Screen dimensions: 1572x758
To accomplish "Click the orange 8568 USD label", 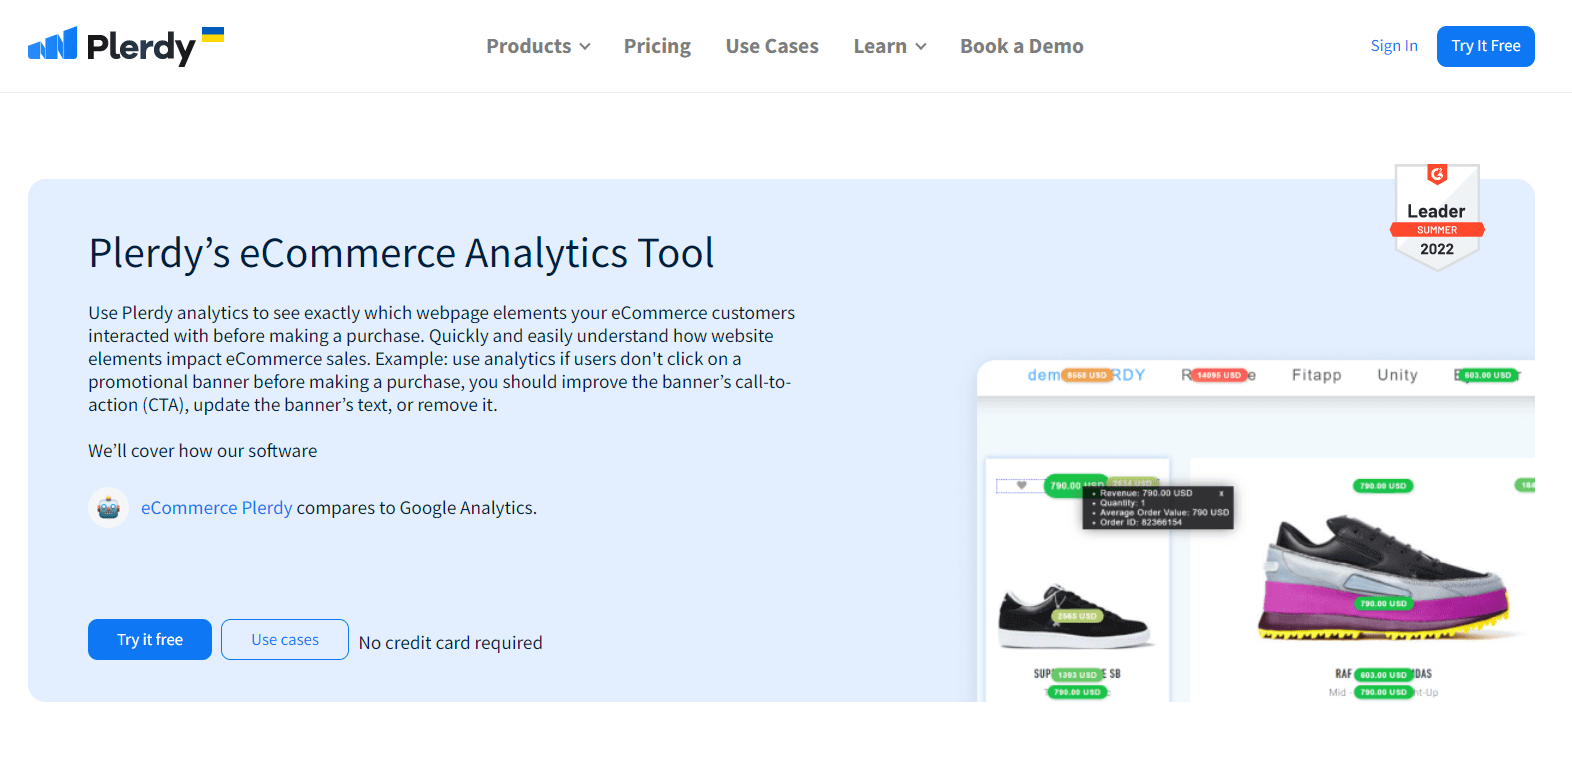I will coord(1087,375).
